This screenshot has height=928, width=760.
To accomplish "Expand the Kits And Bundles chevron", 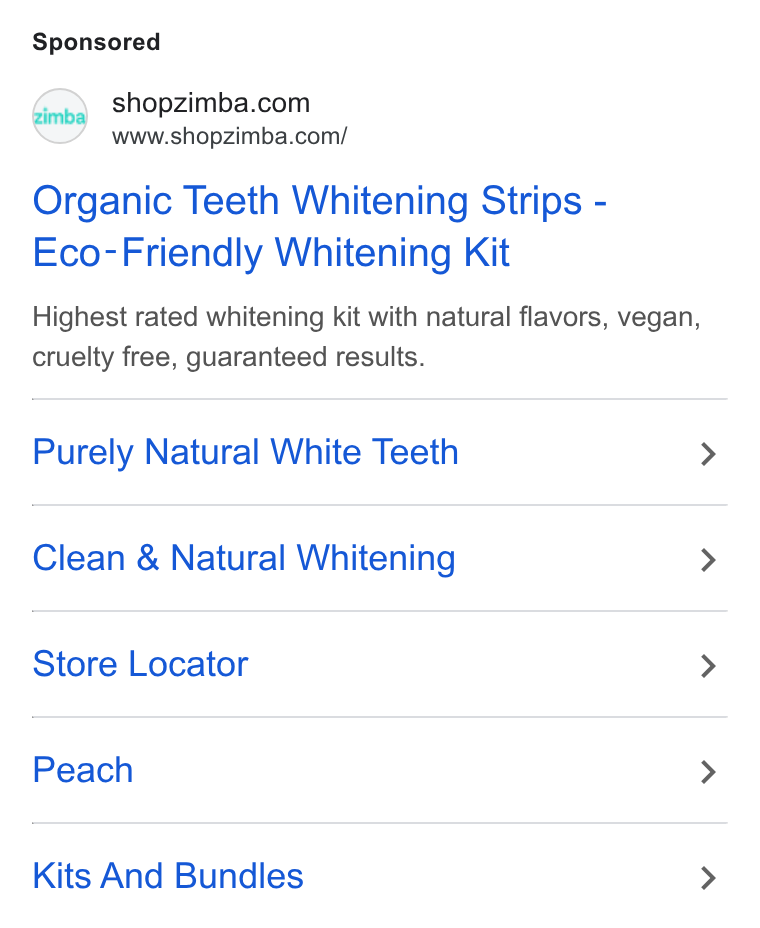I will [x=708, y=878].
